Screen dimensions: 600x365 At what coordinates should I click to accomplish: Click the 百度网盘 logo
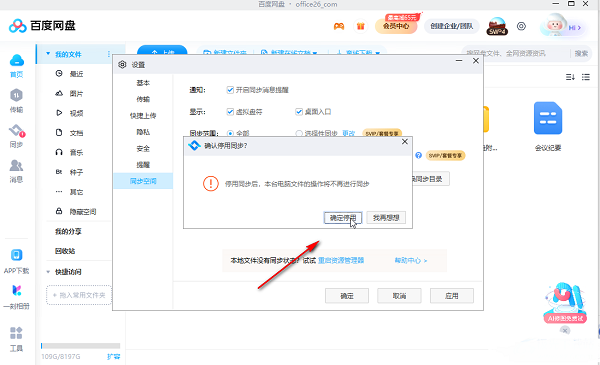[42, 26]
